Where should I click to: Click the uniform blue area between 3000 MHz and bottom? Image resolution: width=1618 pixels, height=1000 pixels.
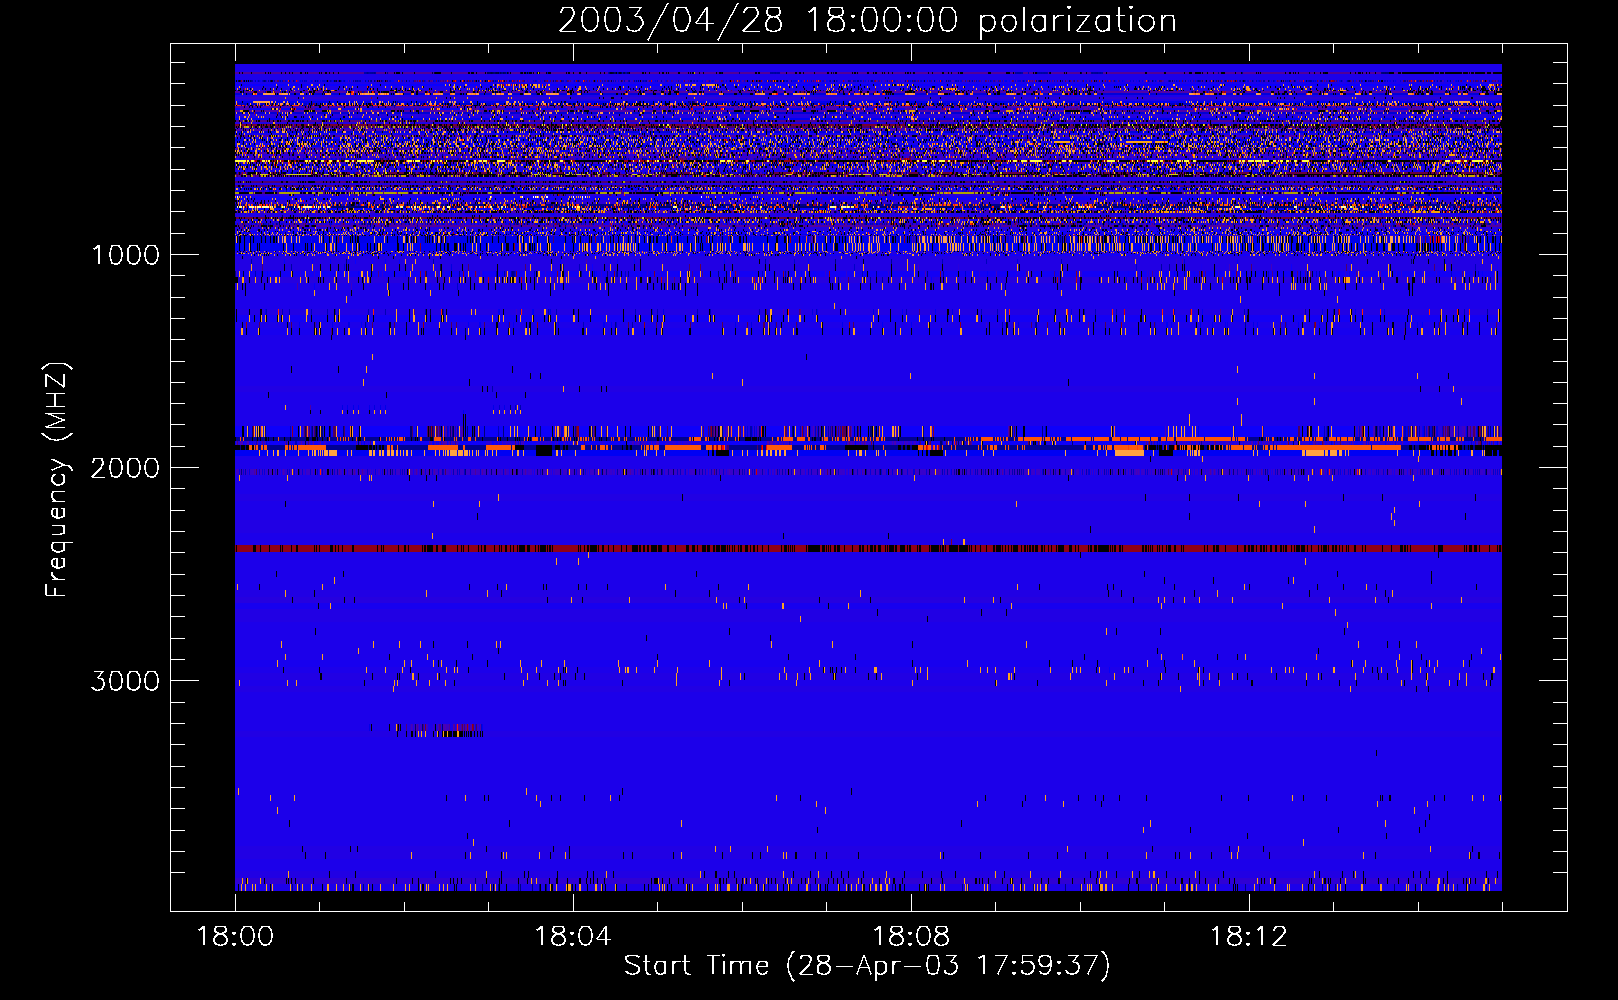coord(868,760)
